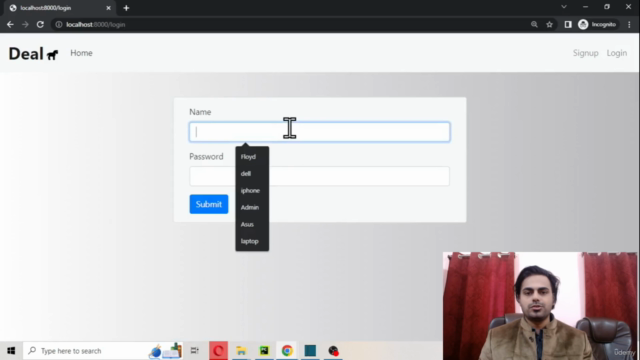The height and width of the screenshot is (360, 640).
Task: Open the side panel icon
Action: [x=568, y=24]
